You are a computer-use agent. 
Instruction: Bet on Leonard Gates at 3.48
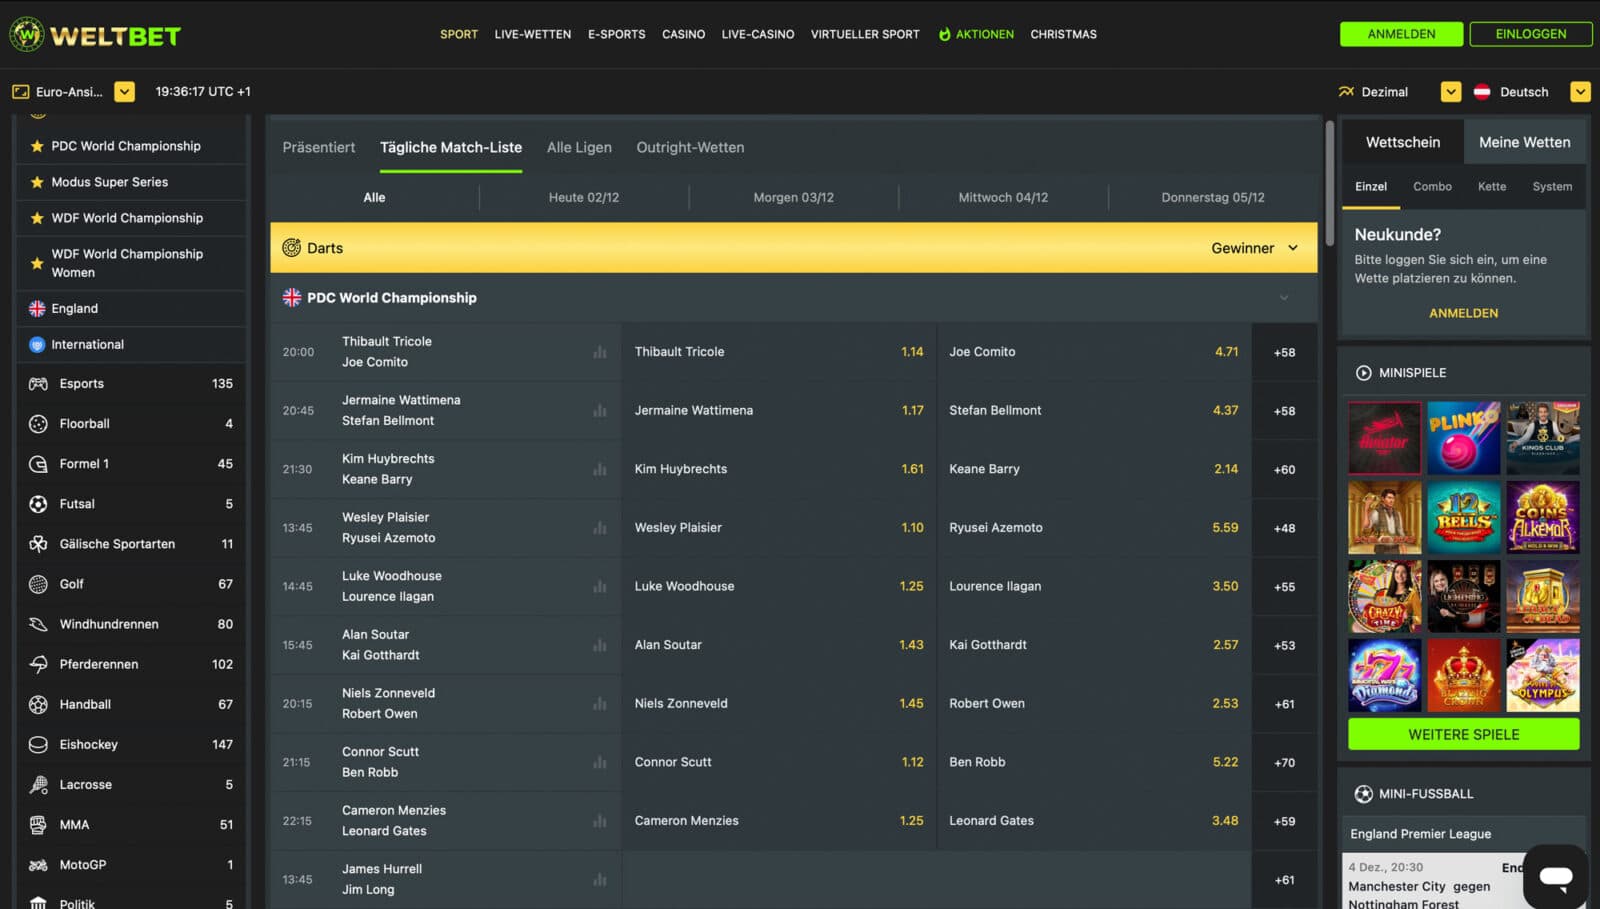[1093, 821]
